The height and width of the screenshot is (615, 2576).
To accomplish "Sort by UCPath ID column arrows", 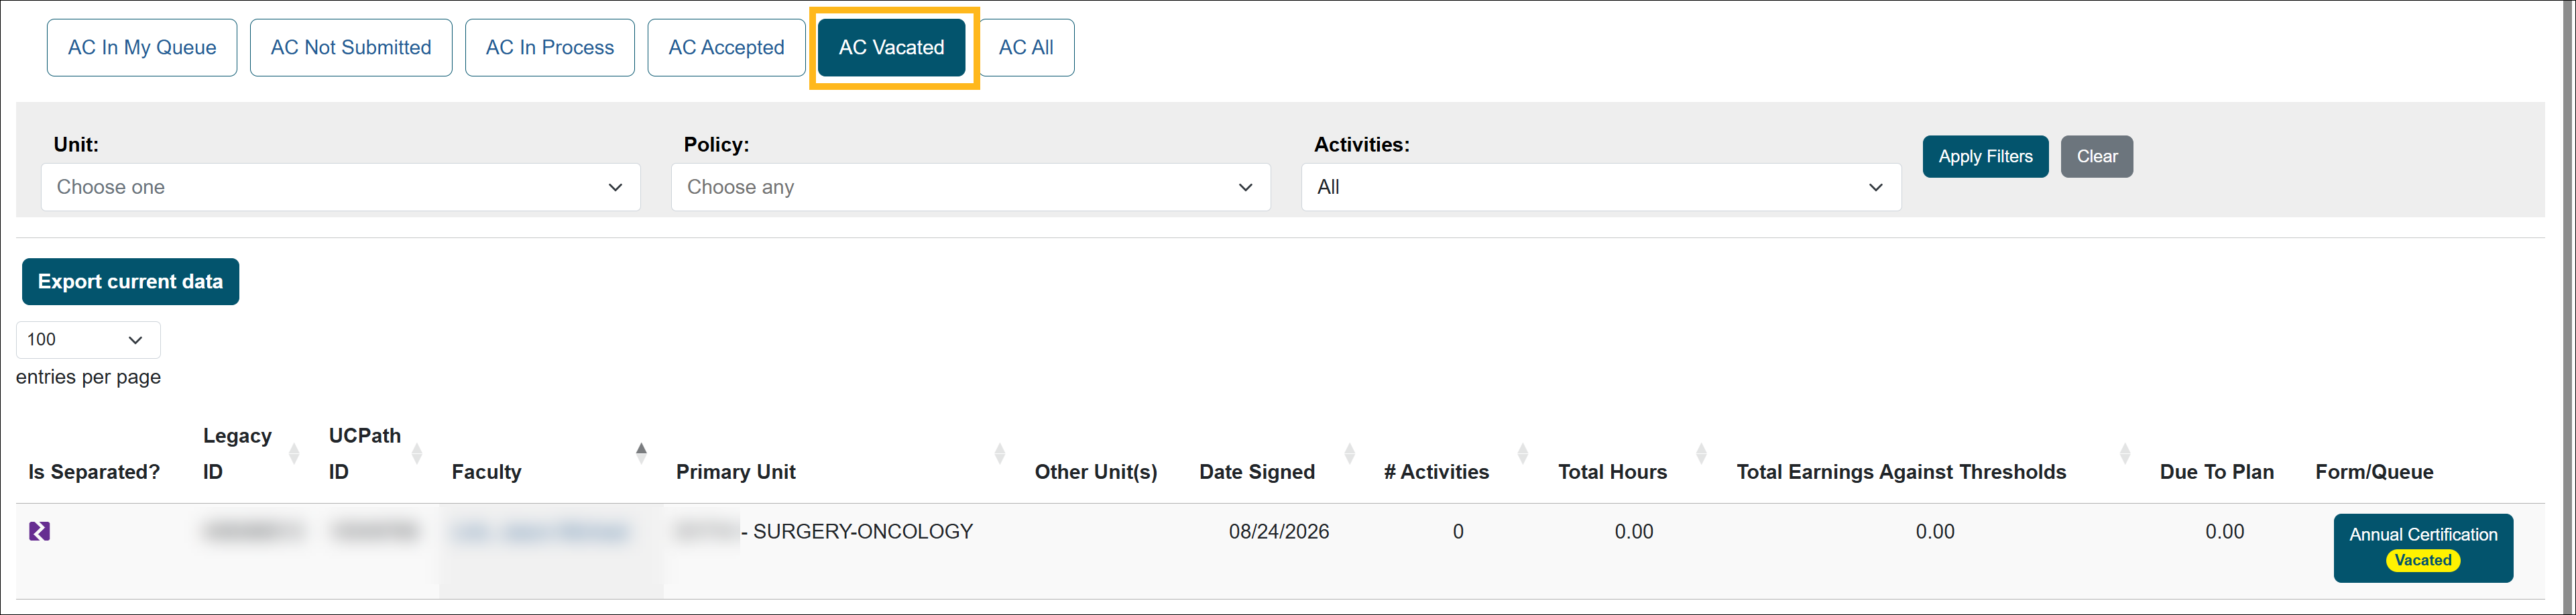I will click(x=417, y=454).
